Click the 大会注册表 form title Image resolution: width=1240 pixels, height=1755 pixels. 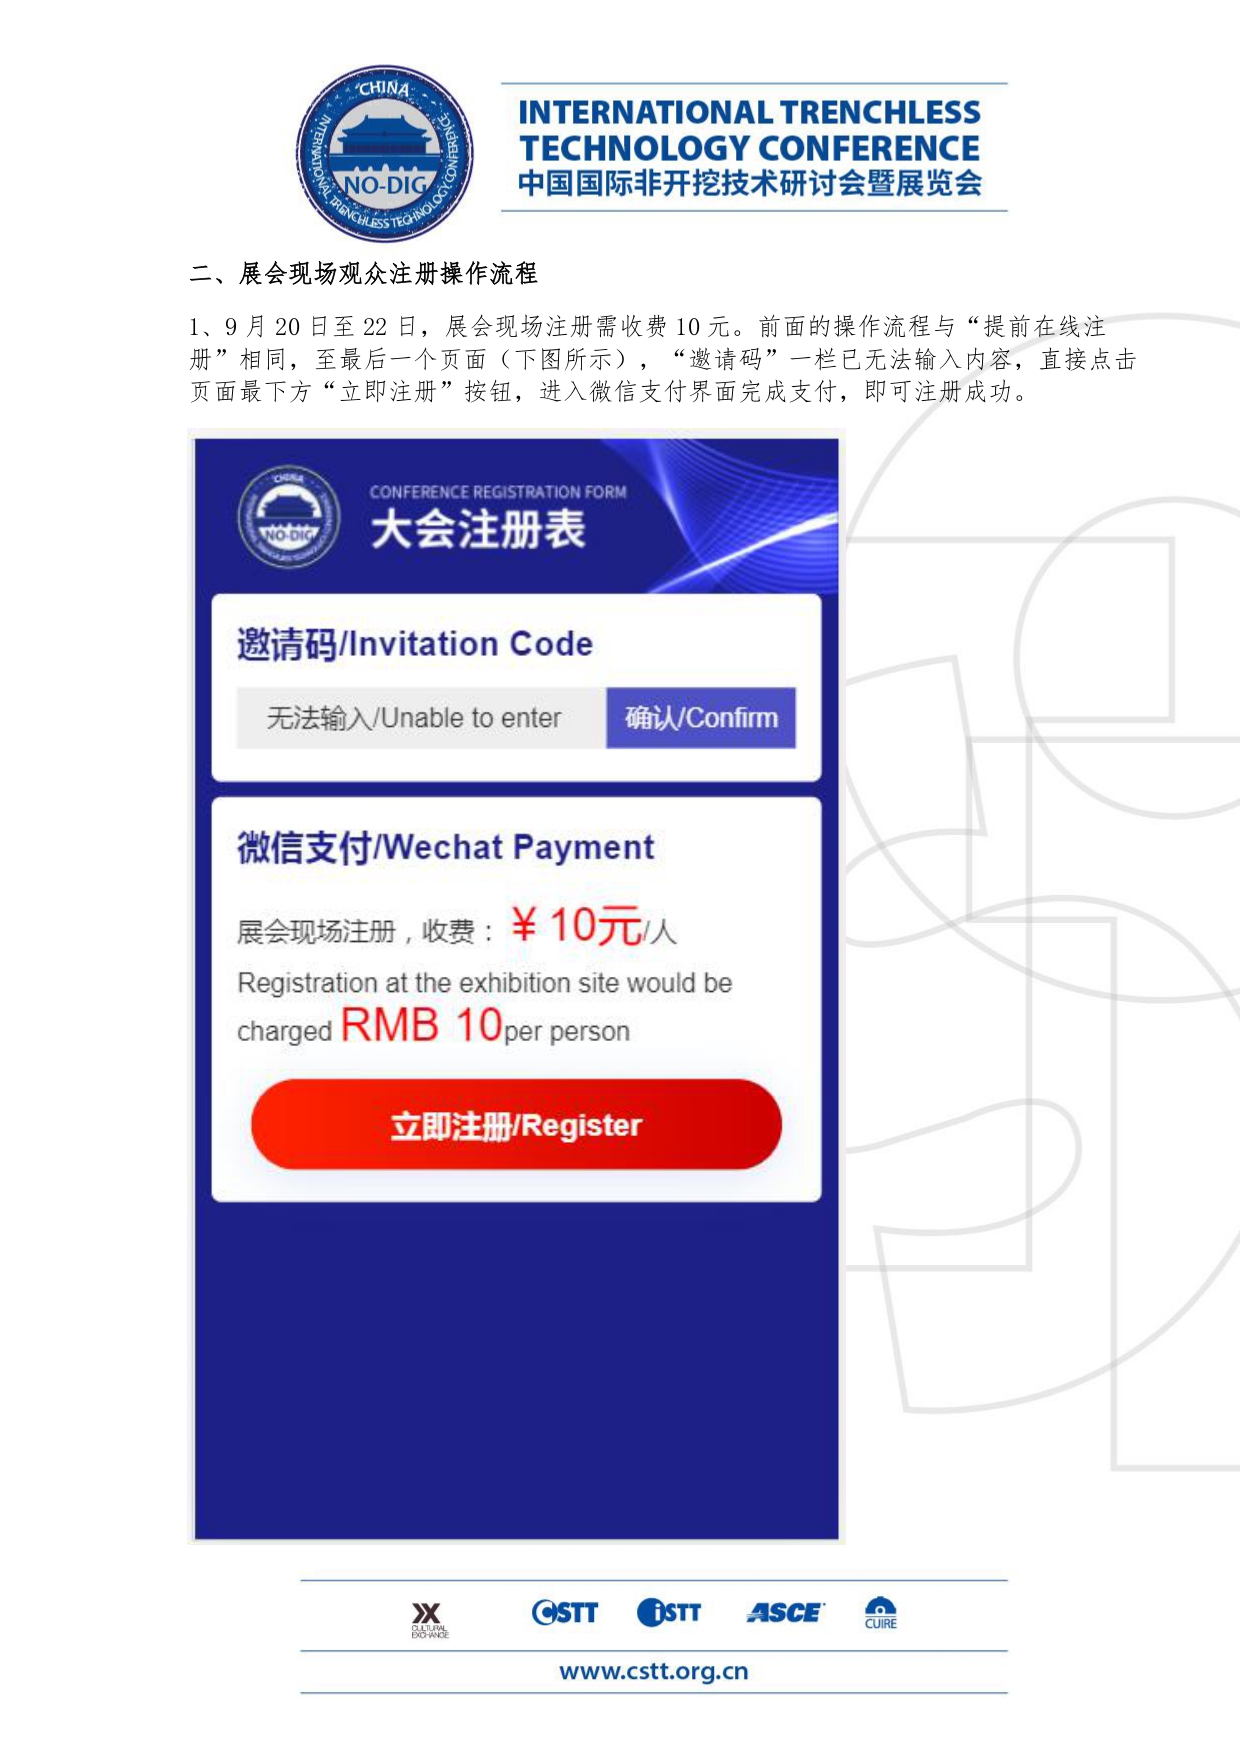[478, 529]
